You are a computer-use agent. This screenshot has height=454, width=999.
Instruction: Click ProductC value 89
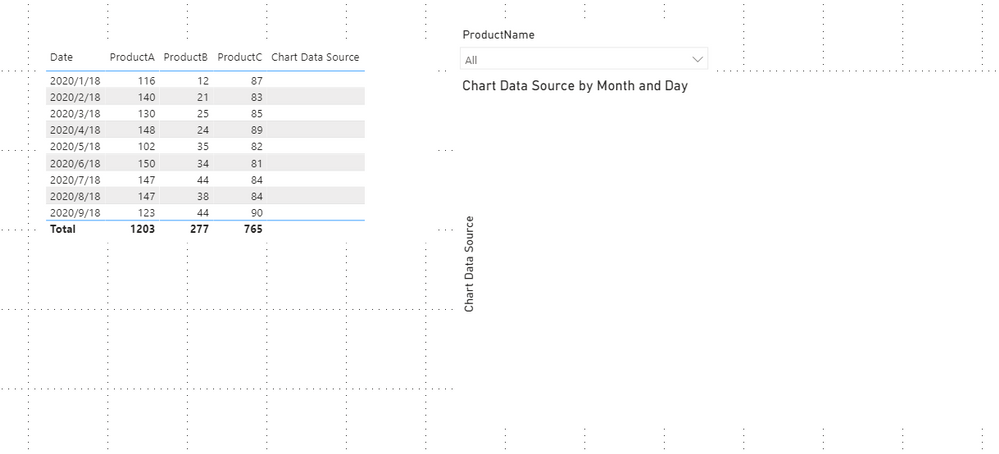click(x=256, y=131)
